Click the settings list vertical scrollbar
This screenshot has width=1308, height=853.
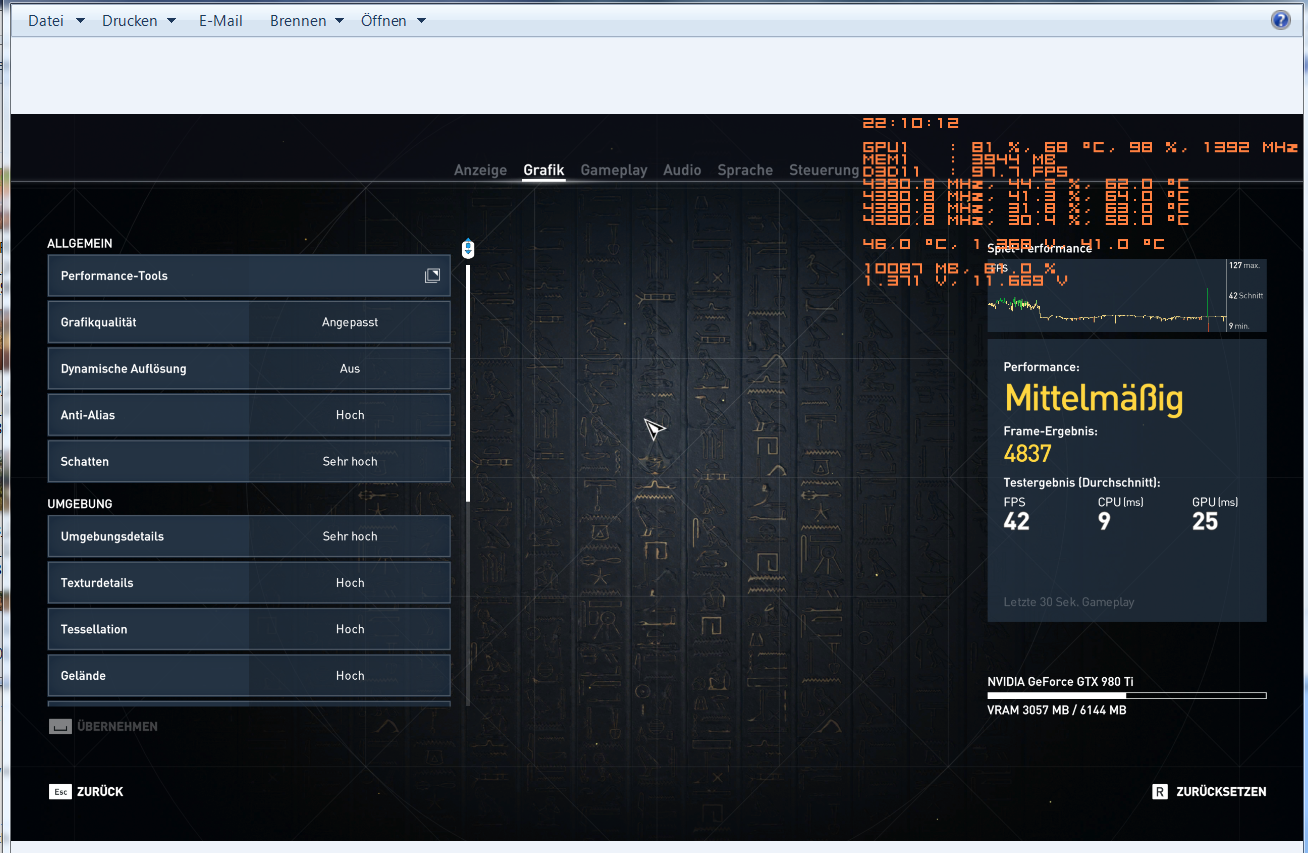pos(468,382)
